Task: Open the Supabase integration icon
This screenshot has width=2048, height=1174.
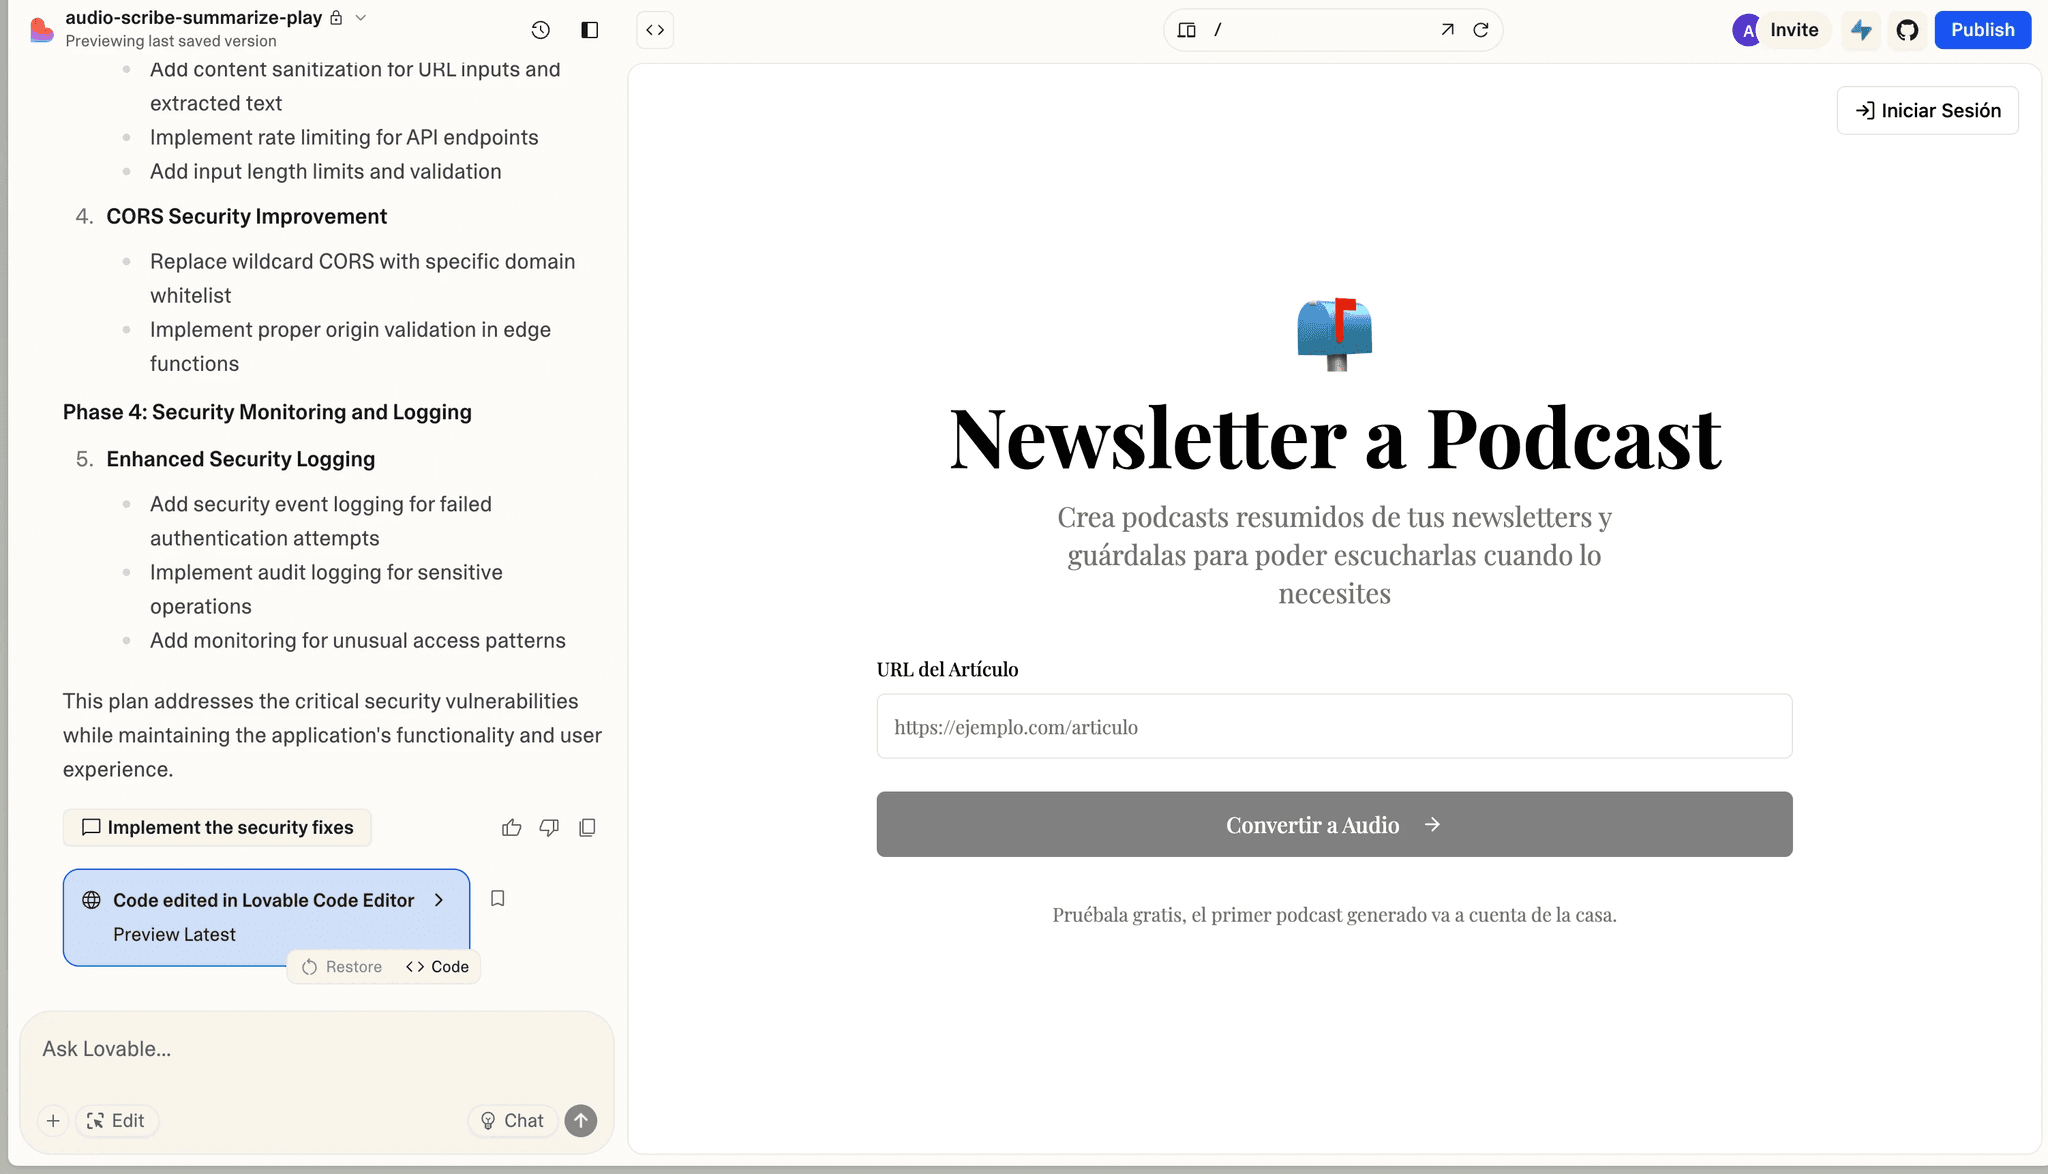Action: coord(1861,30)
